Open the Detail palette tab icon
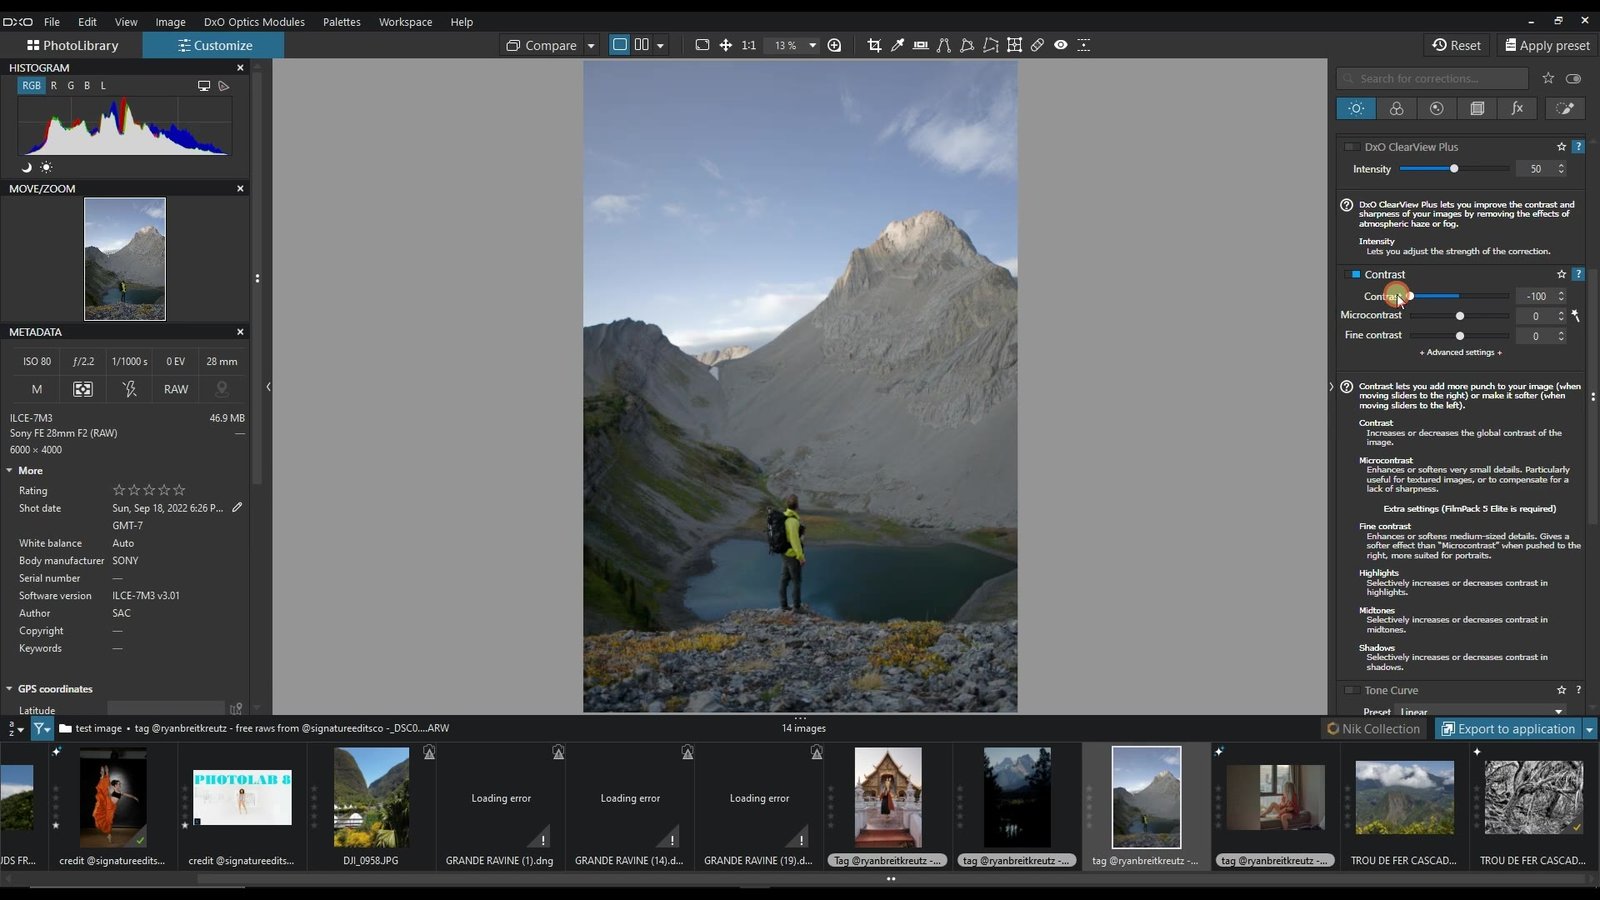Viewport: 1600px width, 900px height. coord(1436,108)
